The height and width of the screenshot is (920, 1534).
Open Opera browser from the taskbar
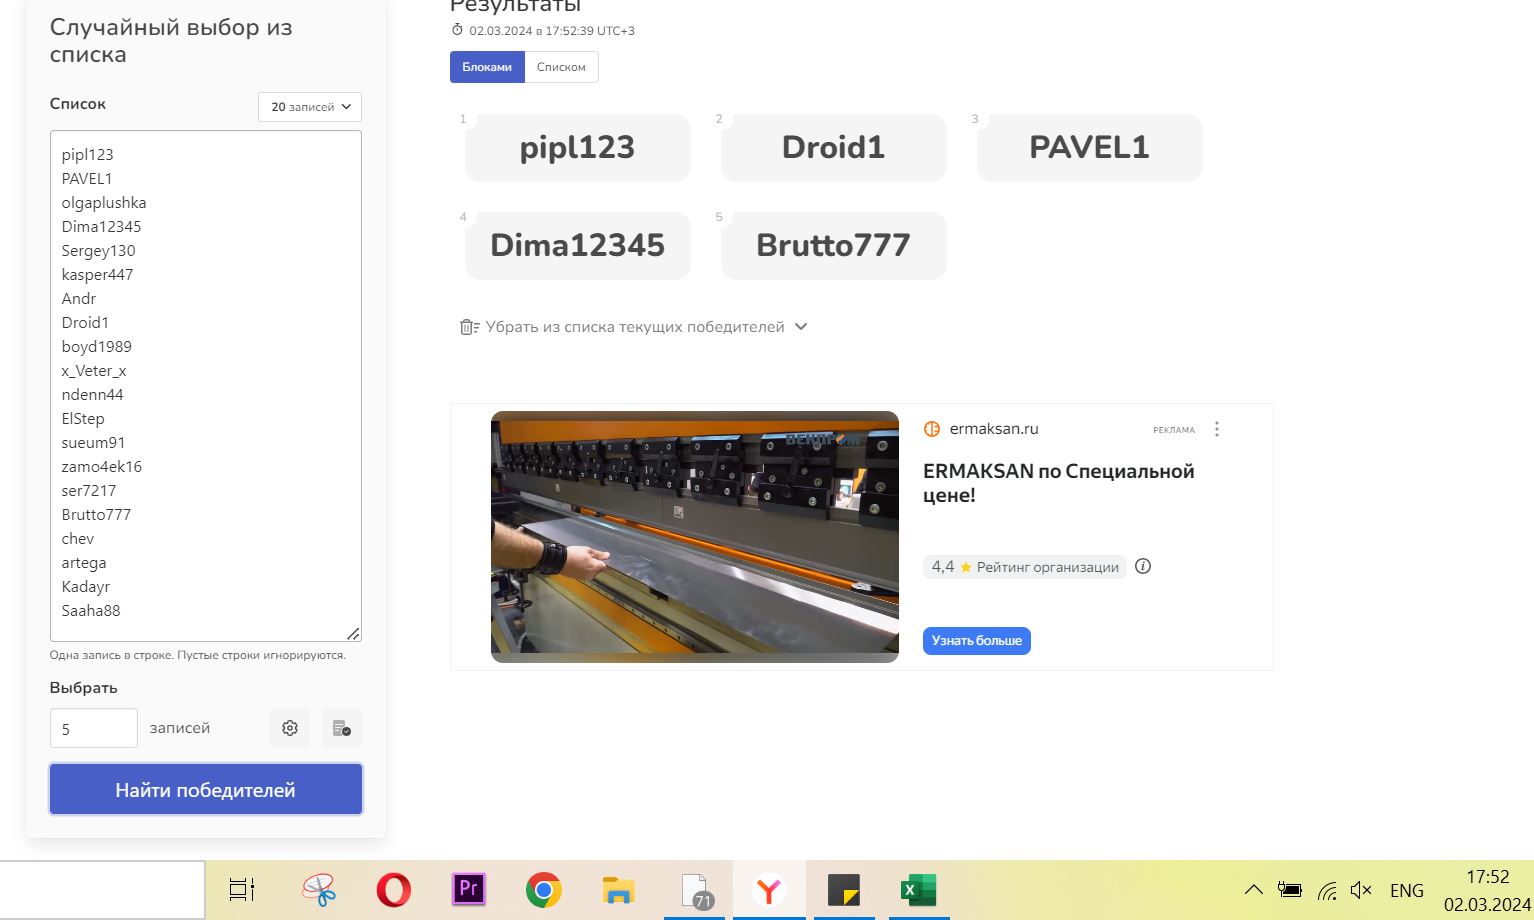394,889
